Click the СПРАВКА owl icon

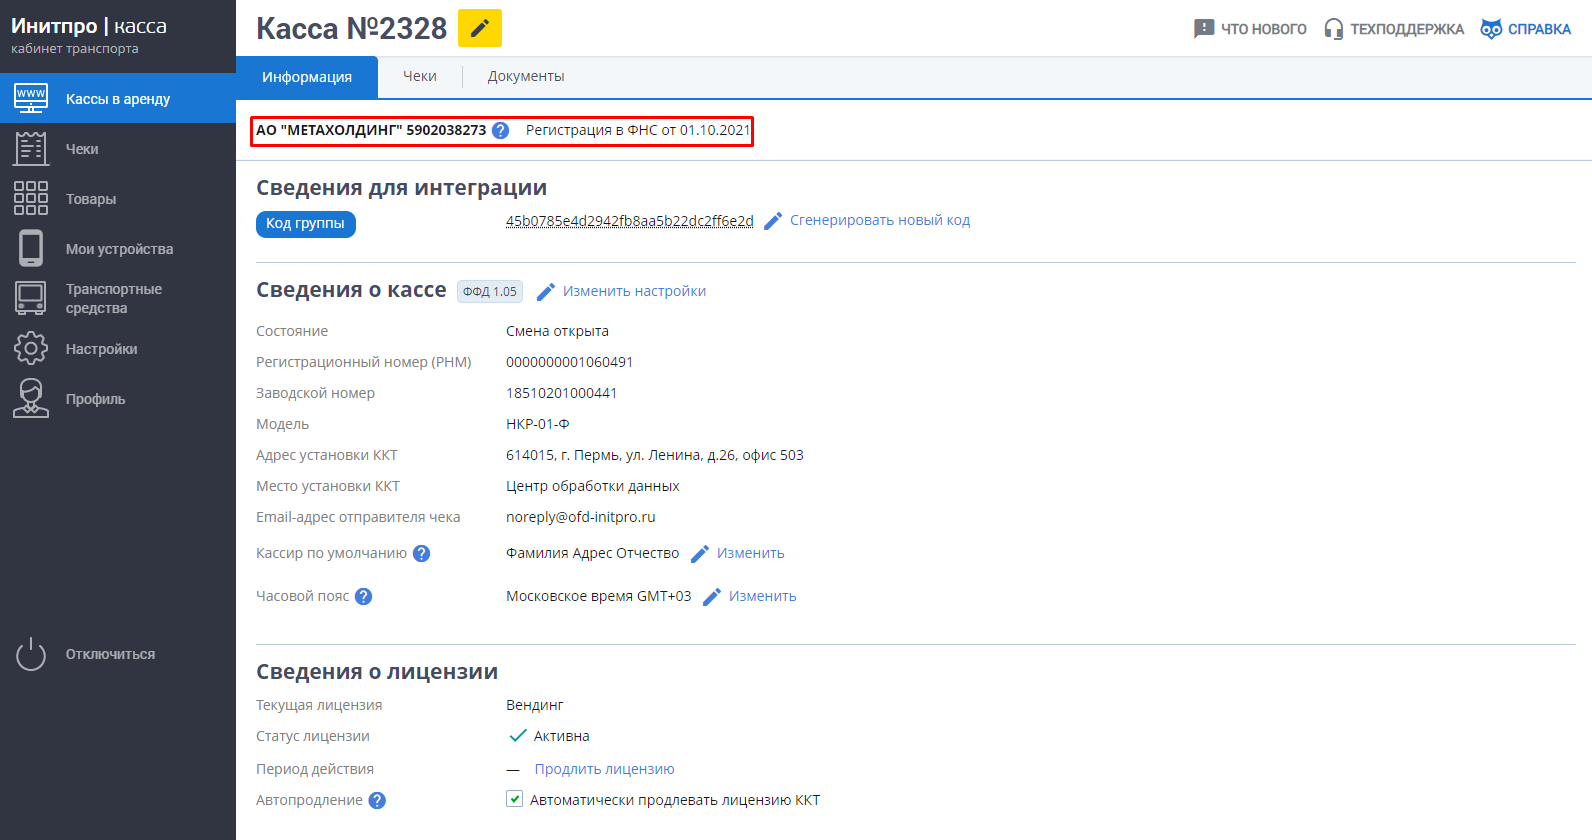(x=1491, y=29)
